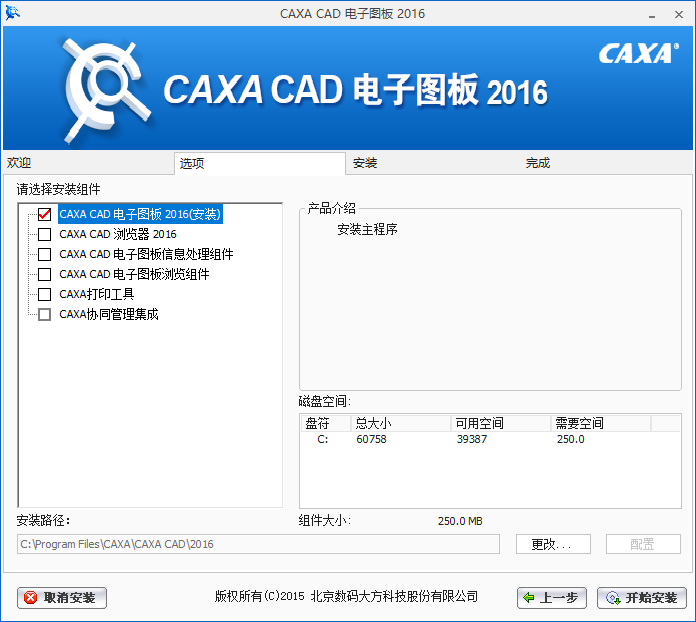
Task: Click the green arrow icon on 上一步
Action: point(529,598)
